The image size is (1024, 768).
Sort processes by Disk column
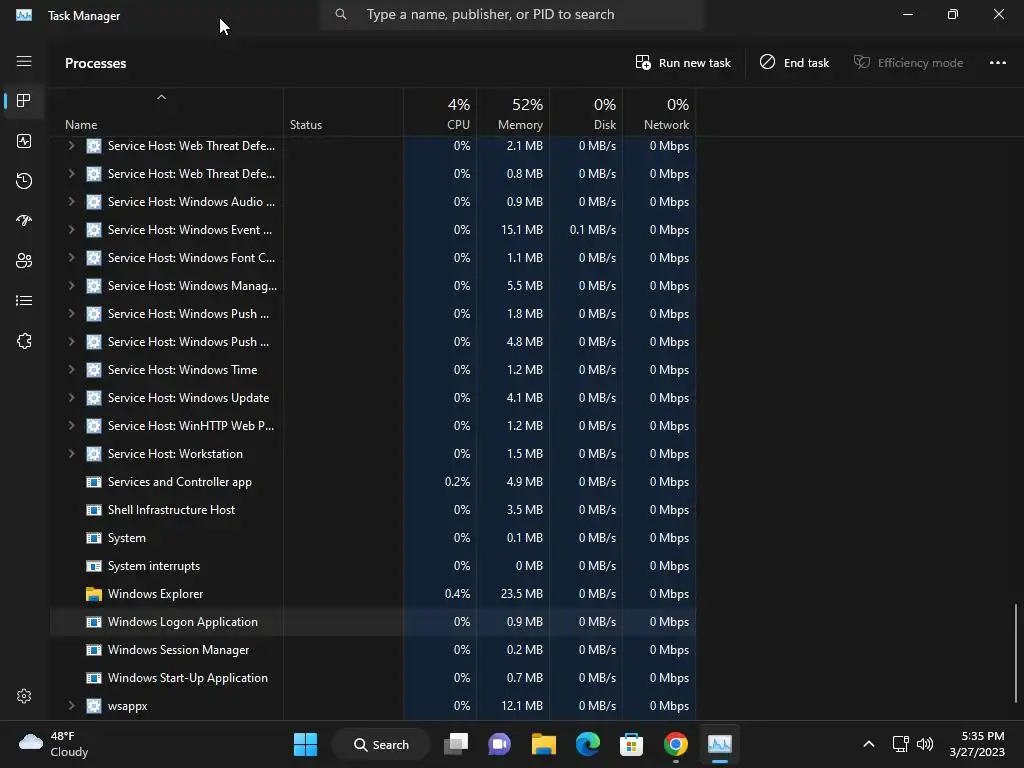[x=586, y=112]
